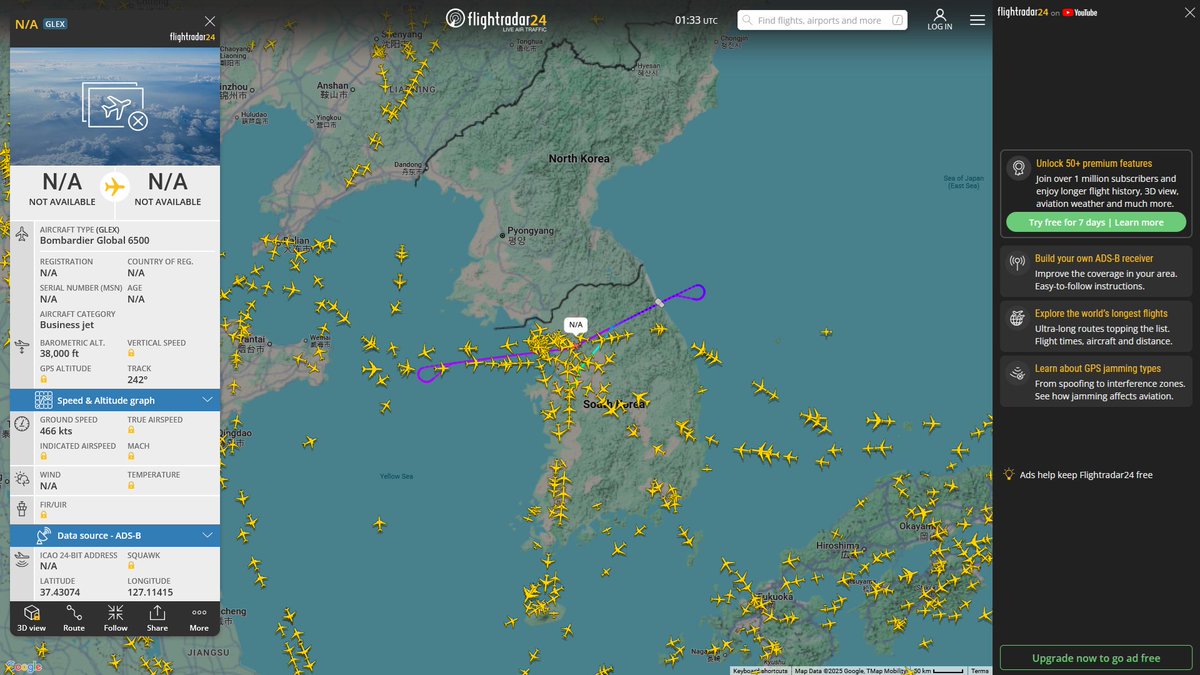The image size is (1200, 675).
Task: Open the hamburger main menu
Action: click(x=977, y=19)
